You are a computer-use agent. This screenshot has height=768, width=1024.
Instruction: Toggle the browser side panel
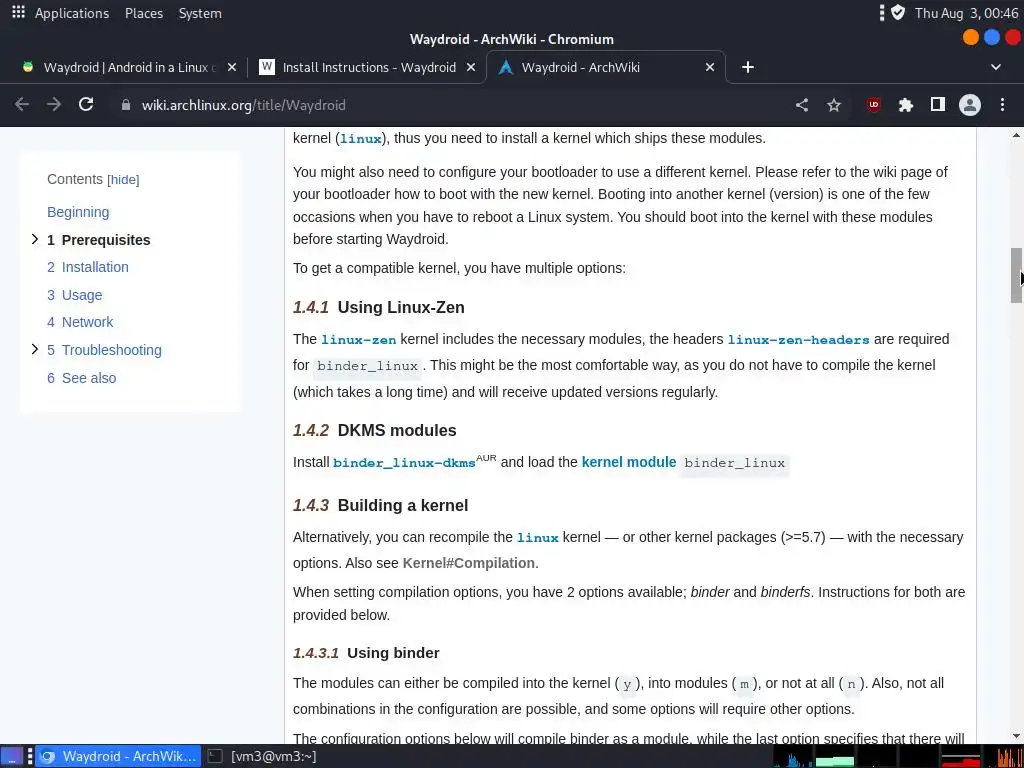[x=938, y=104]
